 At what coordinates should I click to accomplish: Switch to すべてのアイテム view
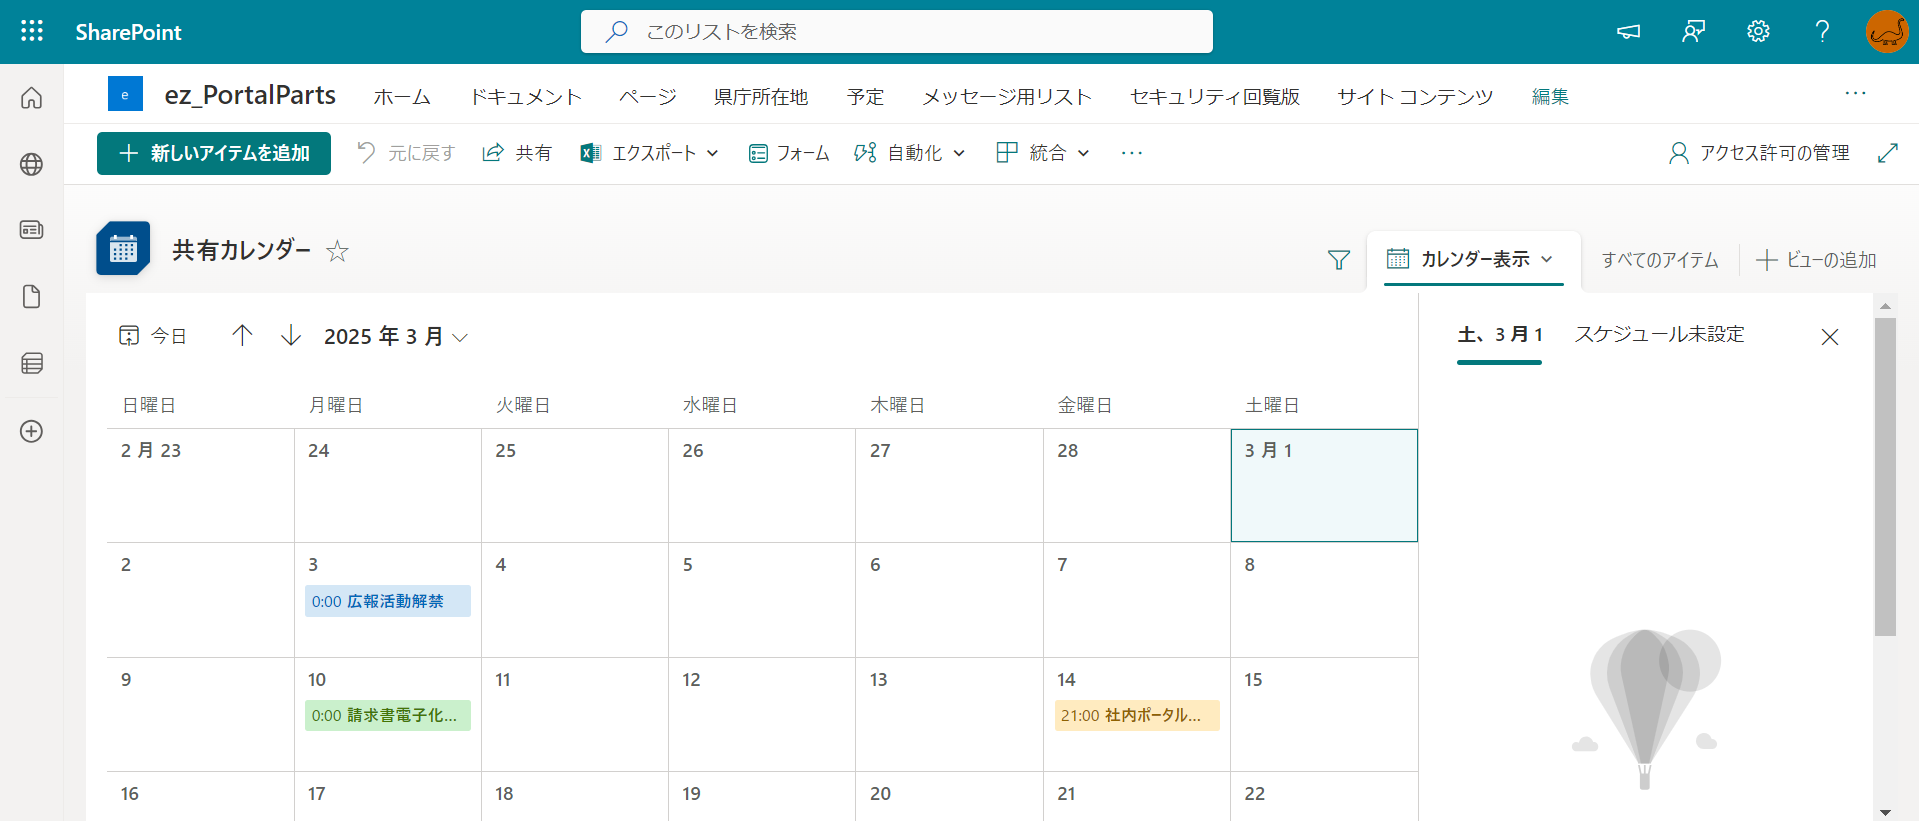click(x=1660, y=260)
